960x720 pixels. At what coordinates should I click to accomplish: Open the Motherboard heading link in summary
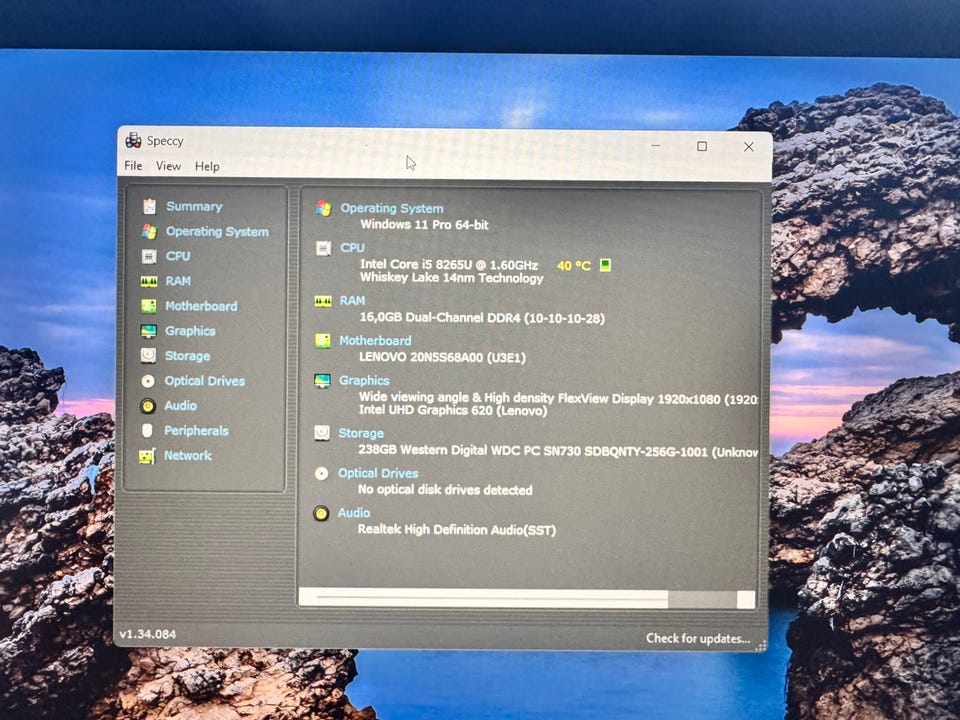[375, 340]
